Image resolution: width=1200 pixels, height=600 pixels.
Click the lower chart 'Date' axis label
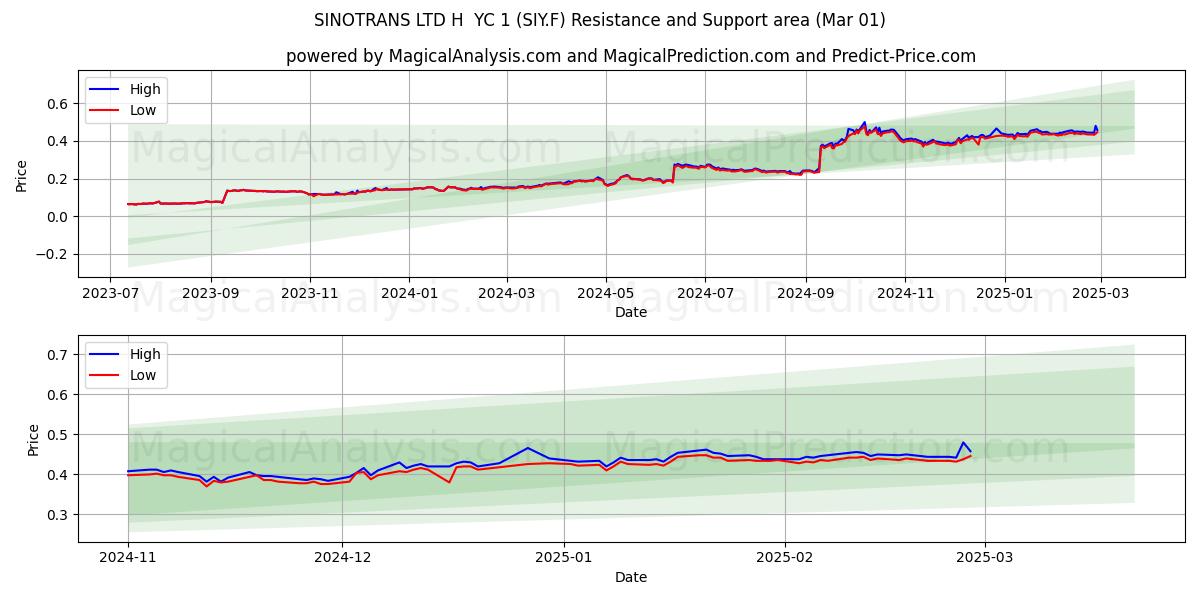(631, 577)
